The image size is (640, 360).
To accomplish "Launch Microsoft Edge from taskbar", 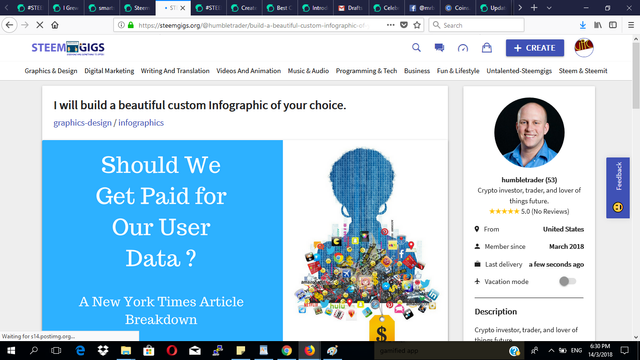I will coord(80,351).
